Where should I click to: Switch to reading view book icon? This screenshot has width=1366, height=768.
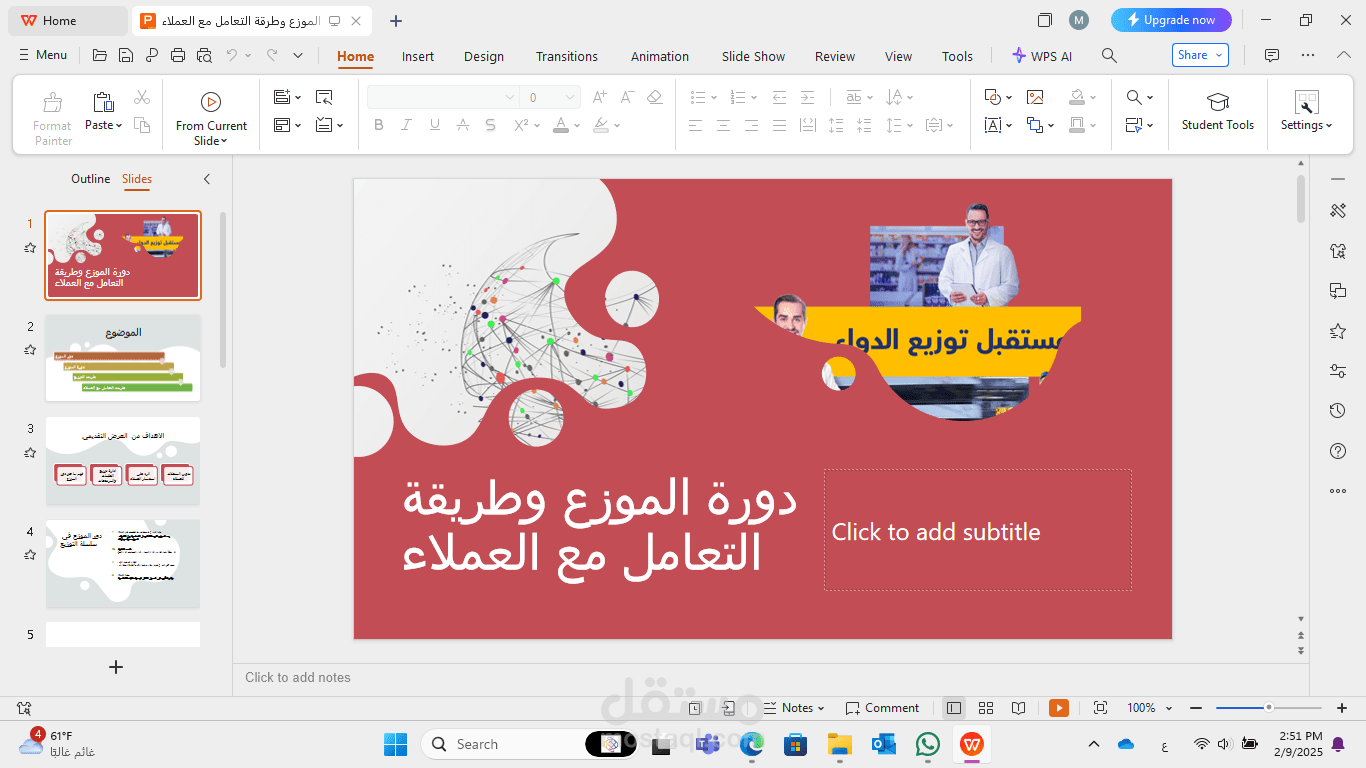1018,708
